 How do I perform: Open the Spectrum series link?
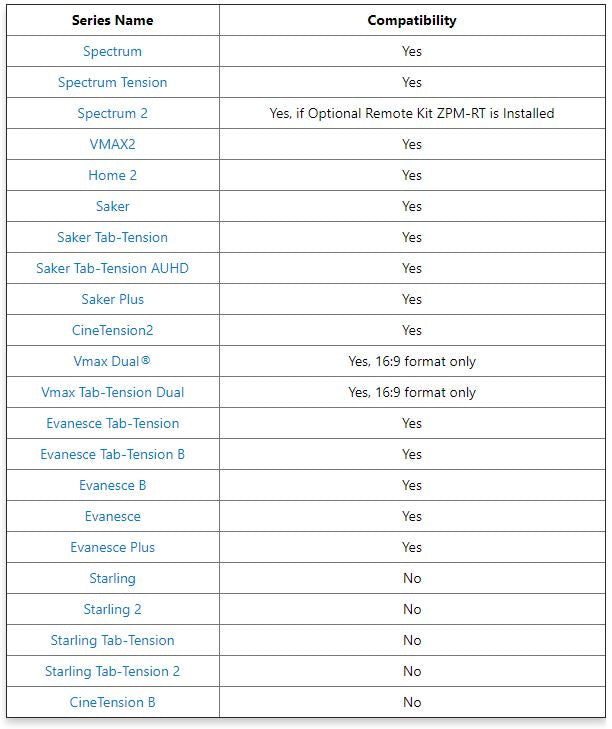[112, 51]
